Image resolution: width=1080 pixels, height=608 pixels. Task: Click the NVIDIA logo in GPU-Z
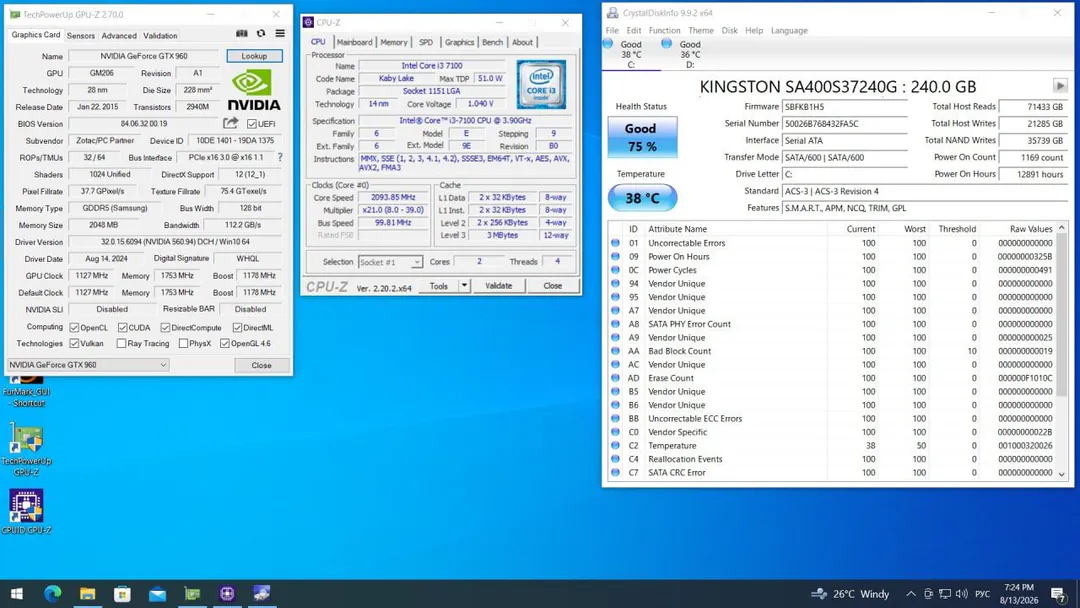[253, 90]
